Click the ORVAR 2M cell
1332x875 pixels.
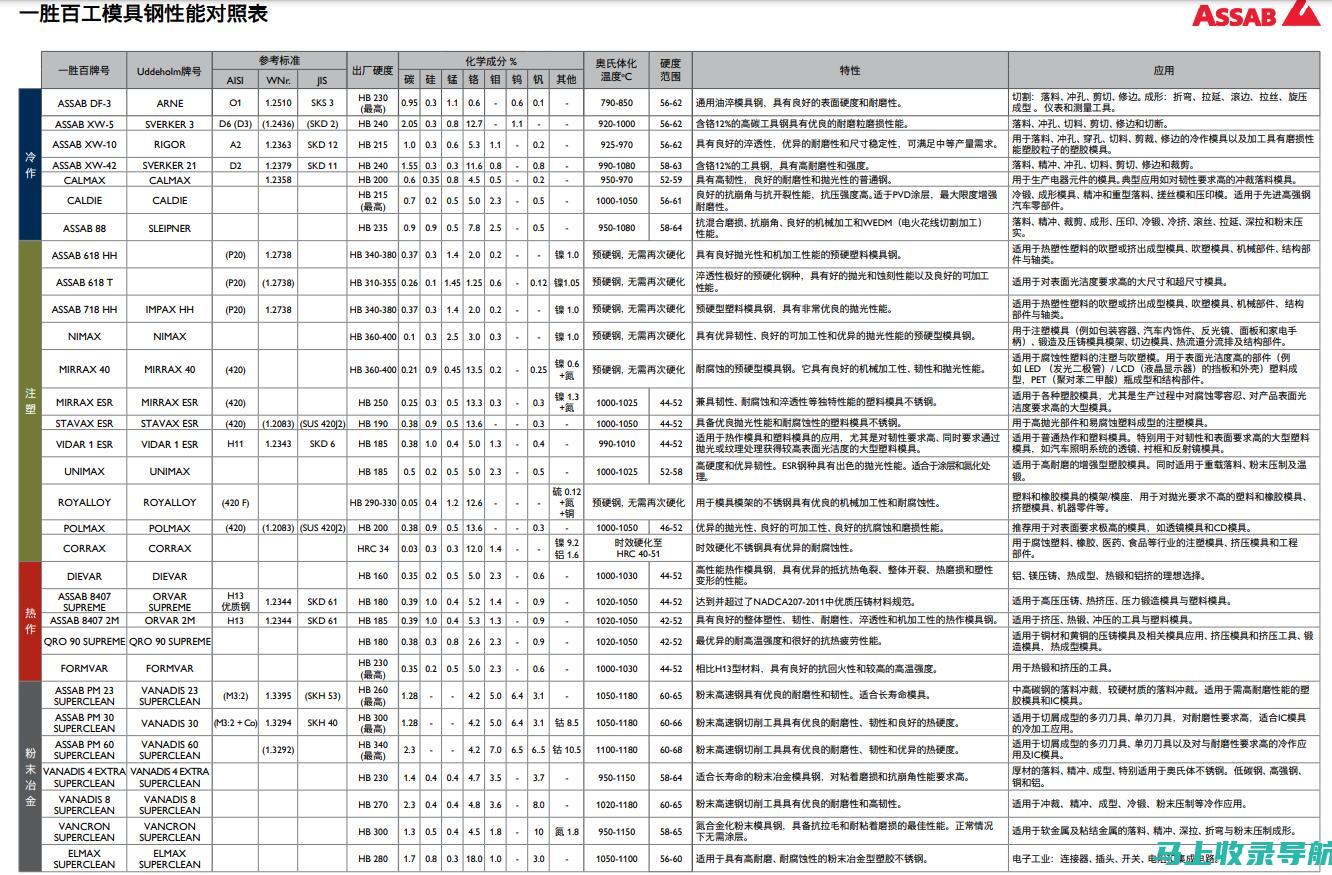tap(169, 620)
